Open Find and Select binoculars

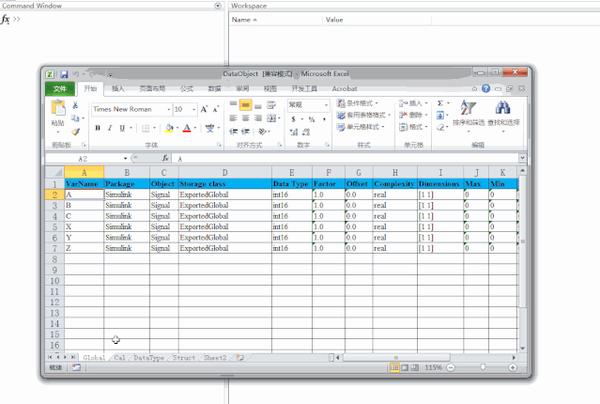pos(503,114)
